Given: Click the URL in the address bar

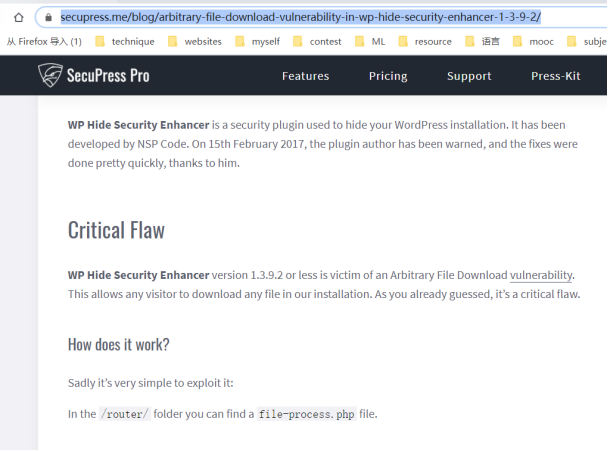Looking at the screenshot, I should 301,17.
